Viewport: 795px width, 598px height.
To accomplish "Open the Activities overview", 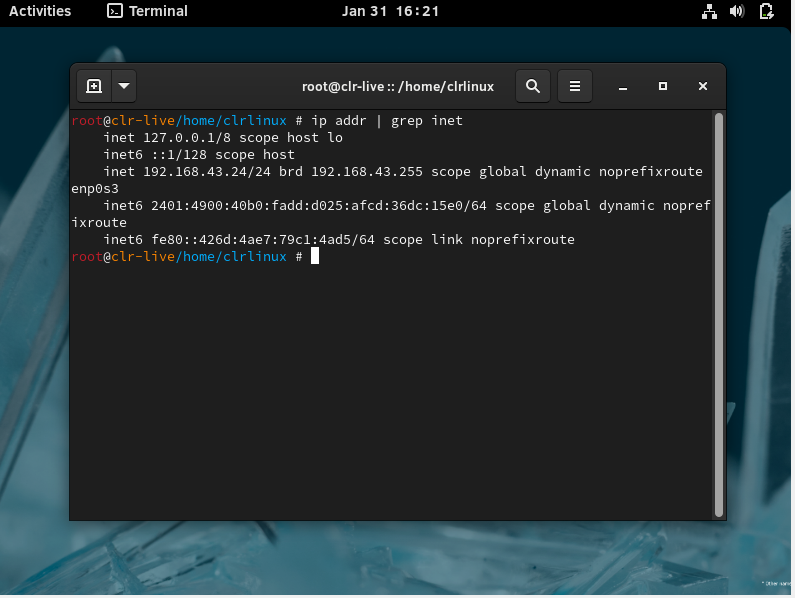I will (x=40, y=11).
